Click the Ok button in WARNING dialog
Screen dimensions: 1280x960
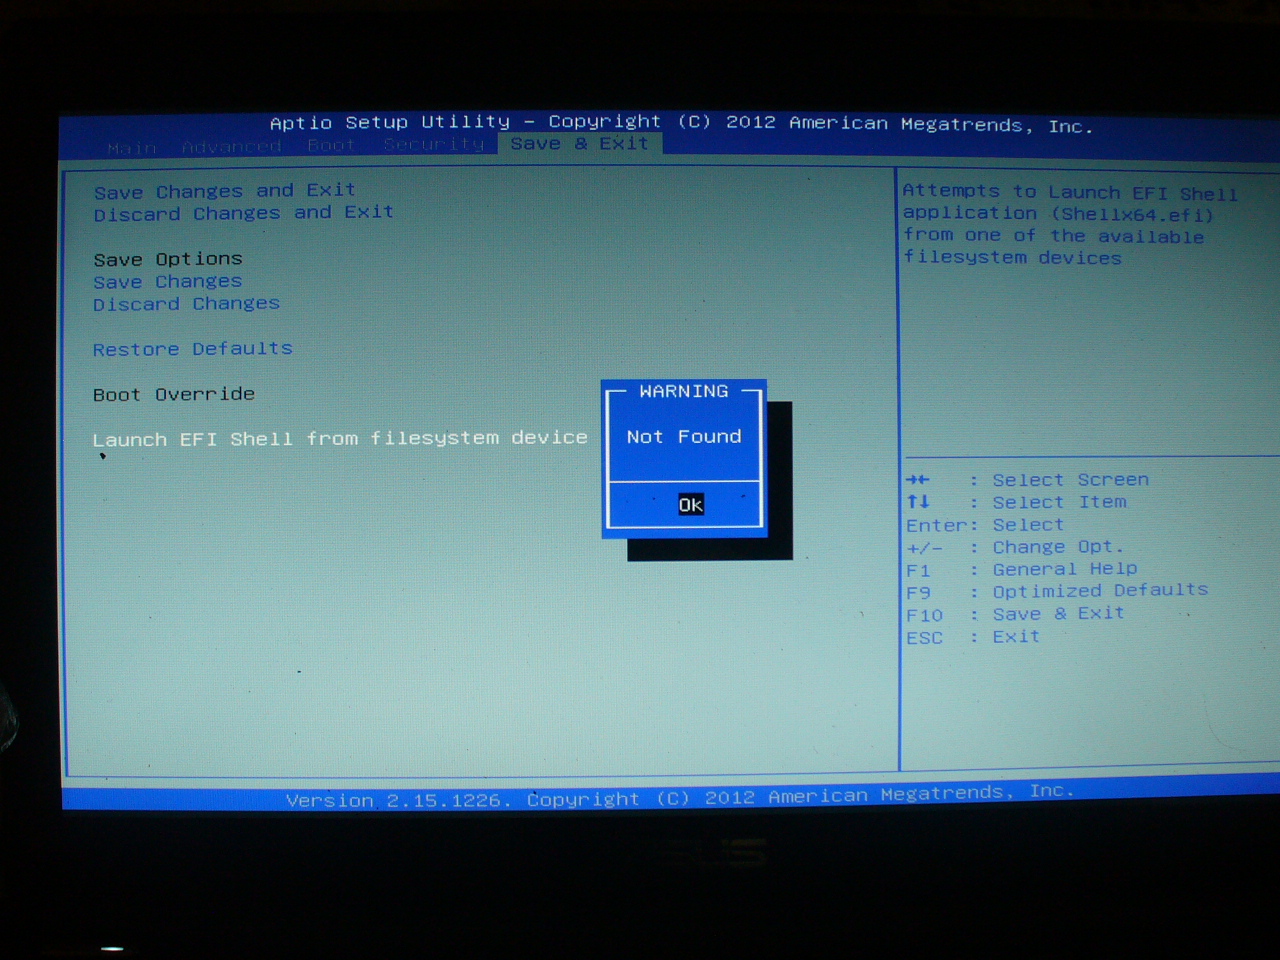[691, 505]
